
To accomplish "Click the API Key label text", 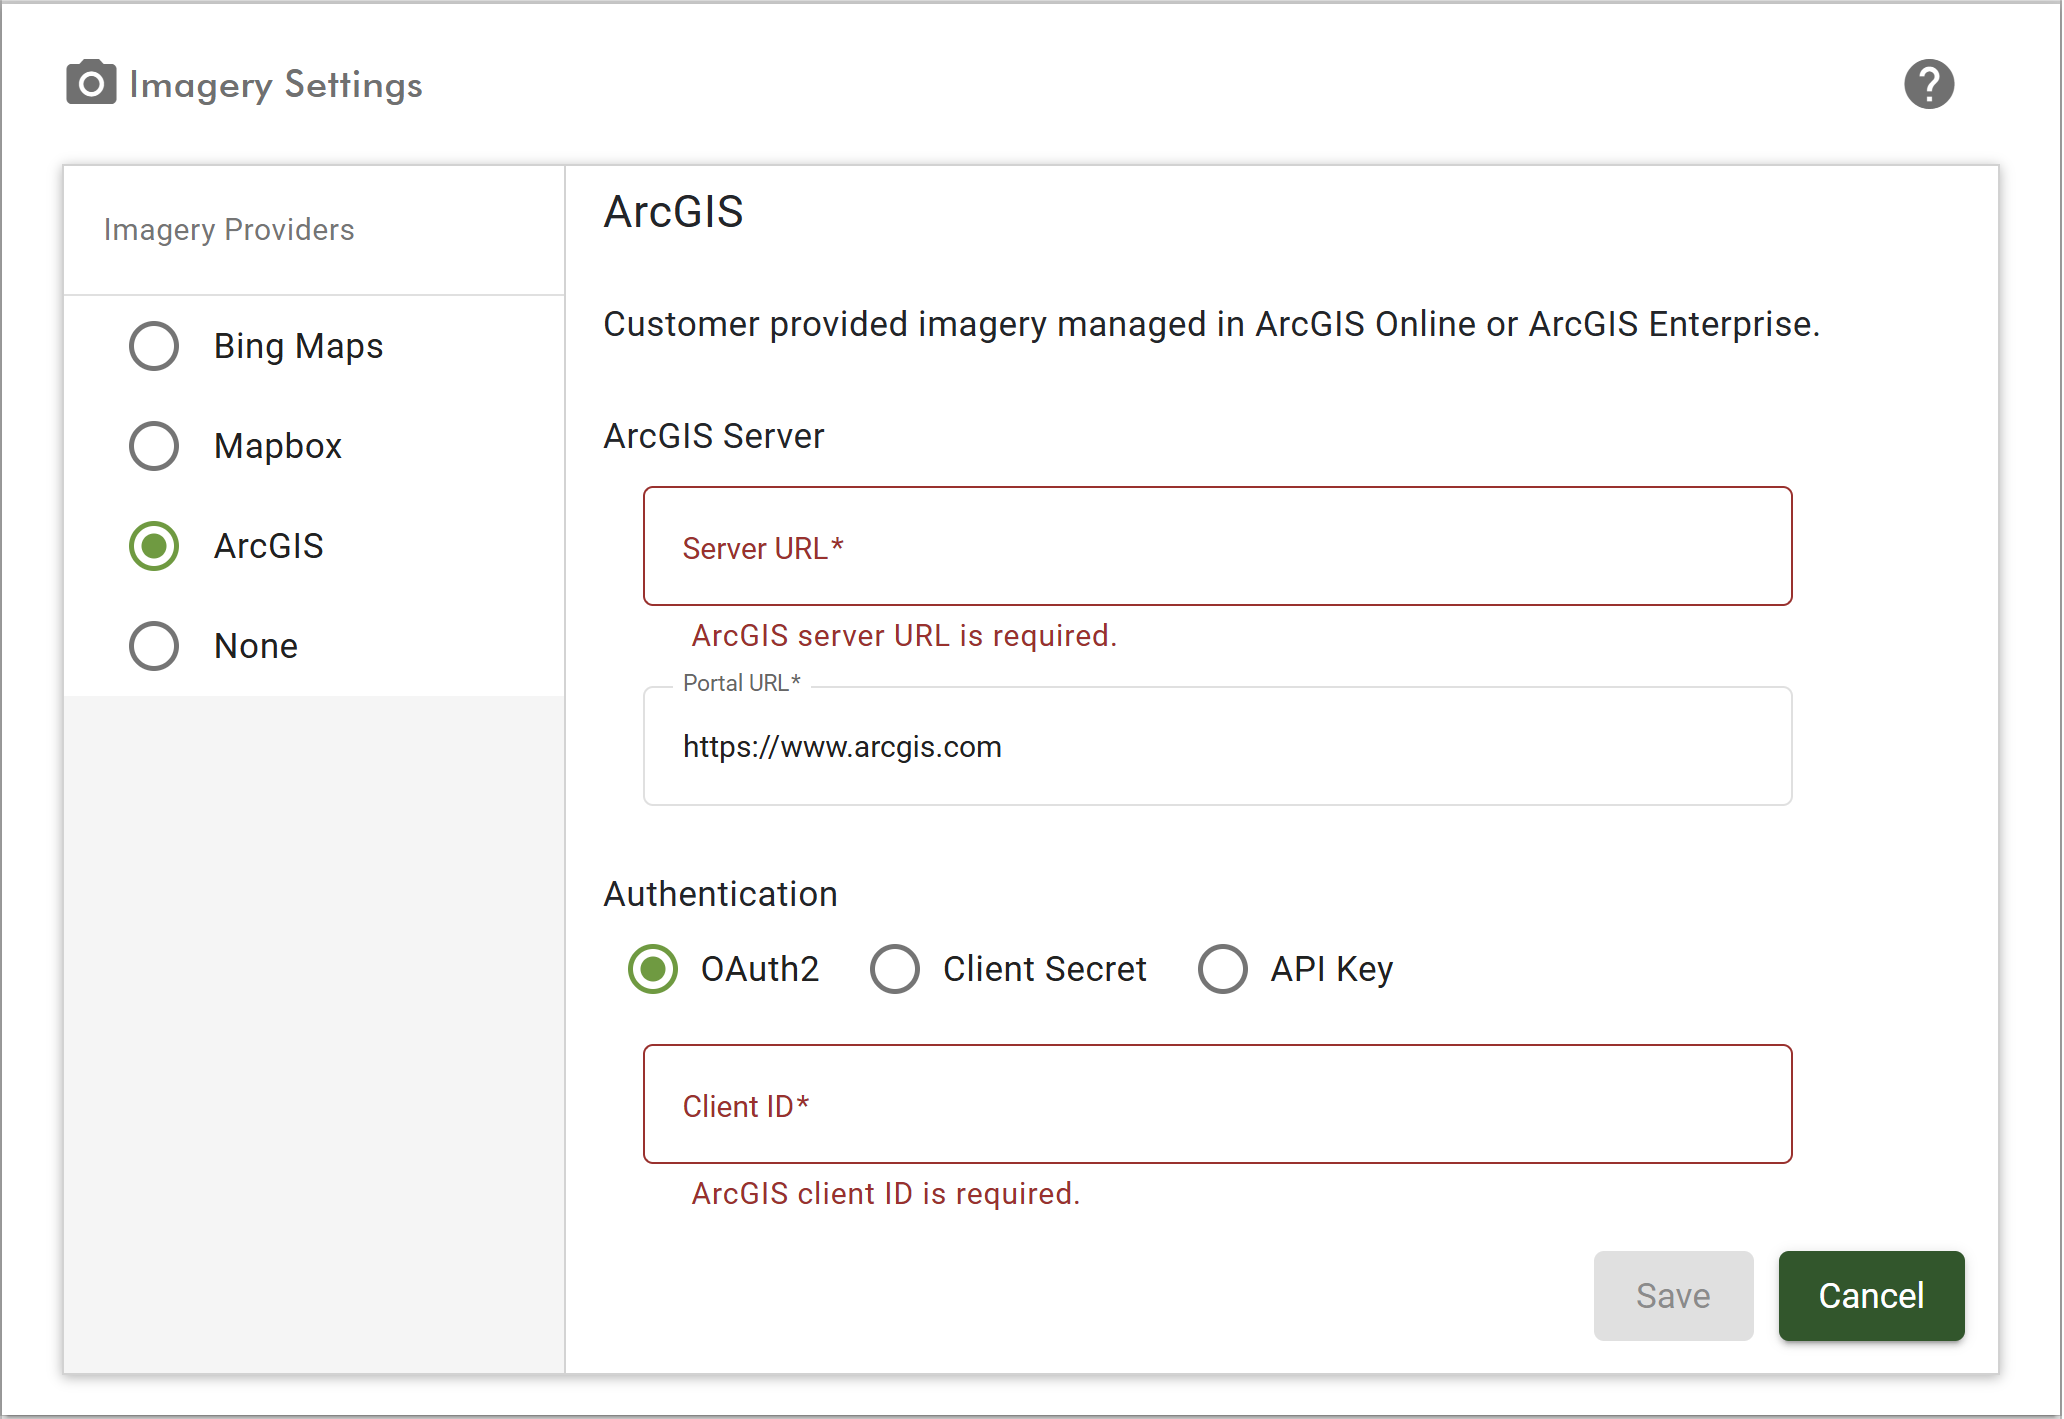I will (1331, 969).
